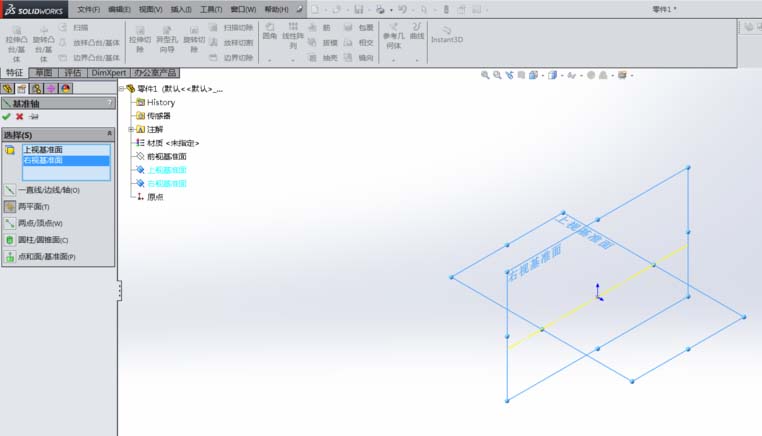Screen dimensions: 762x436
Task: Open help for the 基准轴 panel
Action: [x=109, y=103]
